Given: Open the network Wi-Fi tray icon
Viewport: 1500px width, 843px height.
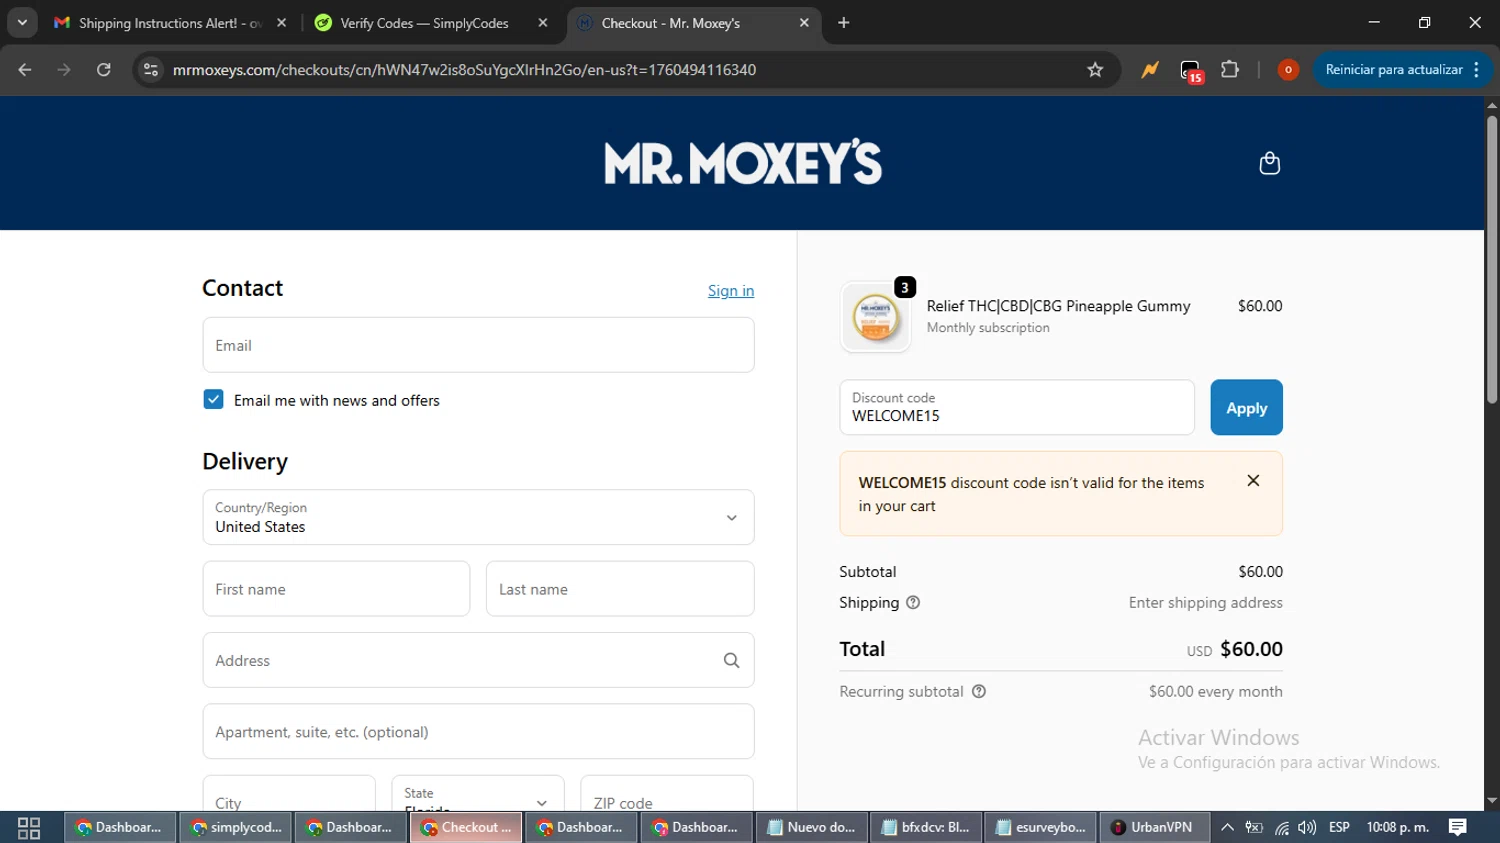Looking at the screenshot, I should [1281, 827].
